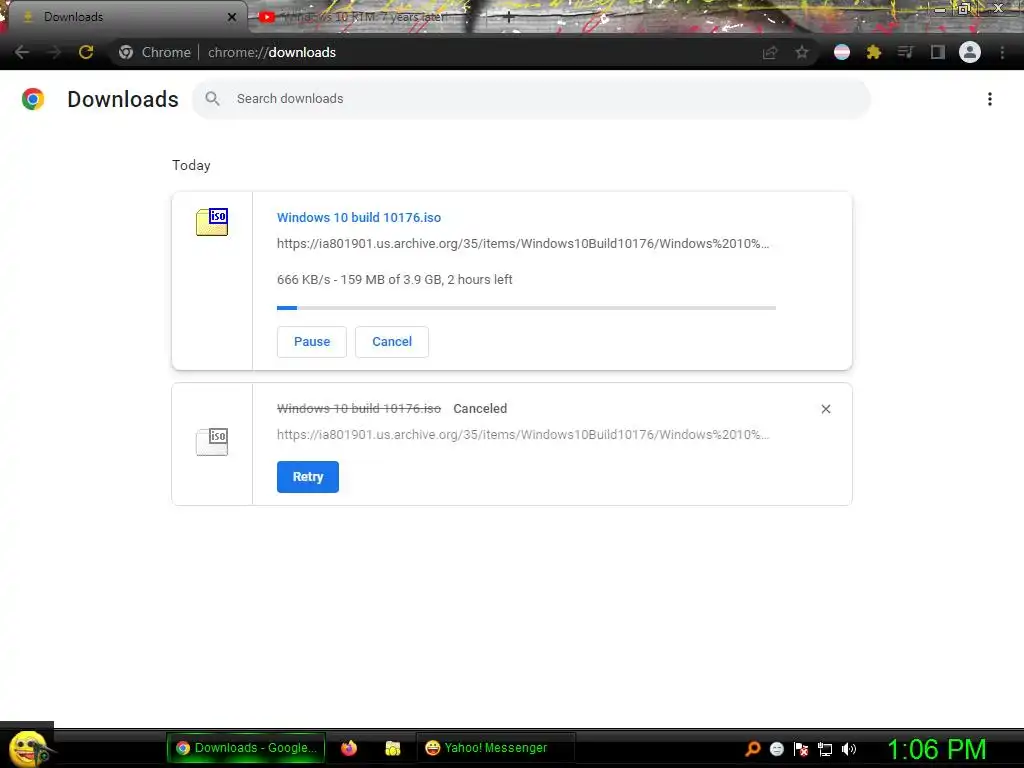Open a new tab with plus button
Image resolution: width=1024 pixels, height=768 pixels.
tap(509, 18)
